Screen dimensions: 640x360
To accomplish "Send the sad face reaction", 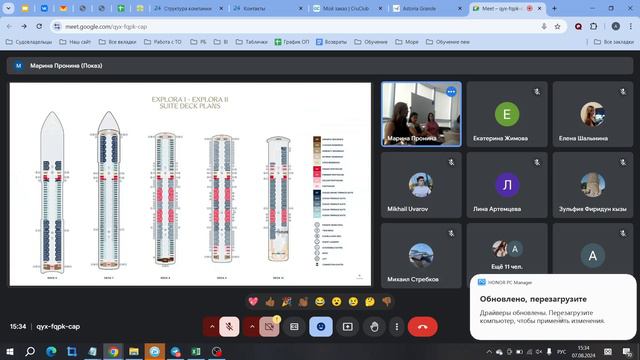I will (353, 302).
